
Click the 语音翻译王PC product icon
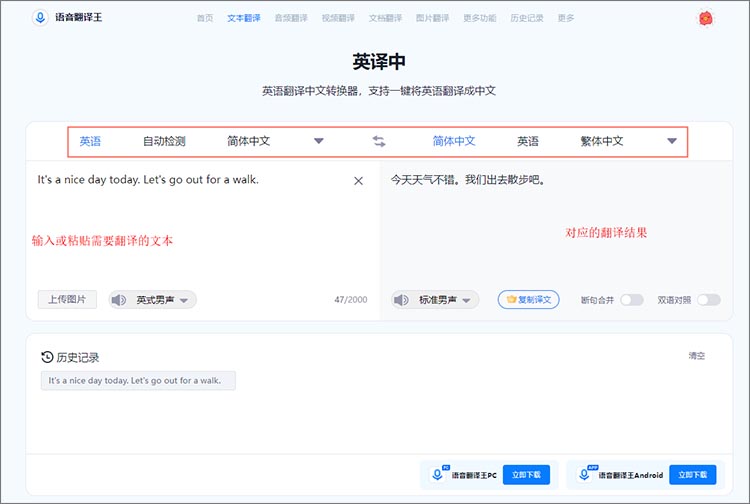coord(438,474)
